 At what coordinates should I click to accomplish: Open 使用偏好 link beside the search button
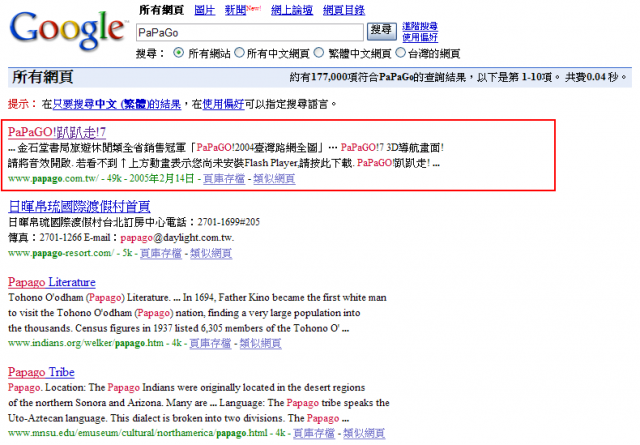(x=420, y=37)
